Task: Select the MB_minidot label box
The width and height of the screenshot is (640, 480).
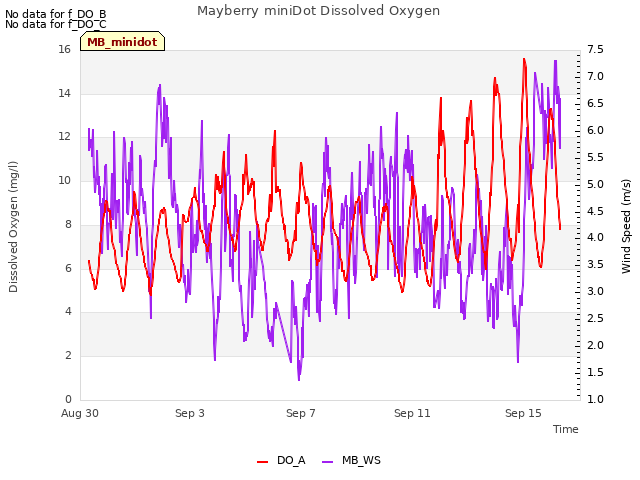Action: (122, 42)
